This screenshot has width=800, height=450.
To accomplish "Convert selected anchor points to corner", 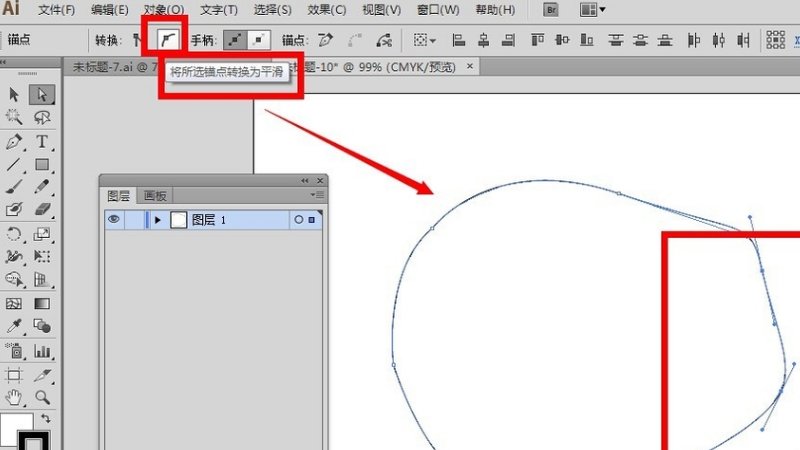I will coord(138,40).
